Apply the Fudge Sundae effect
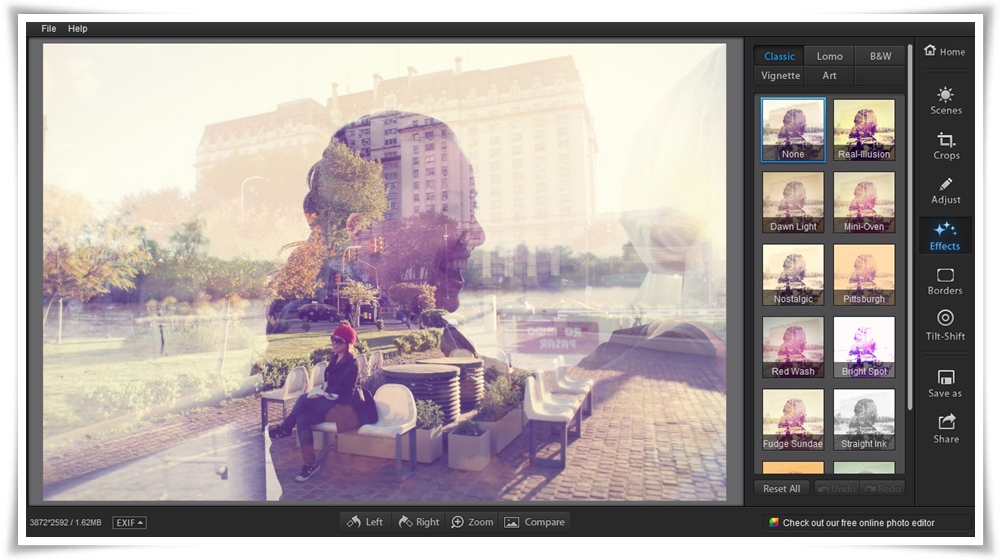Viewport: 1000px width, 560px height. point(793,420)
